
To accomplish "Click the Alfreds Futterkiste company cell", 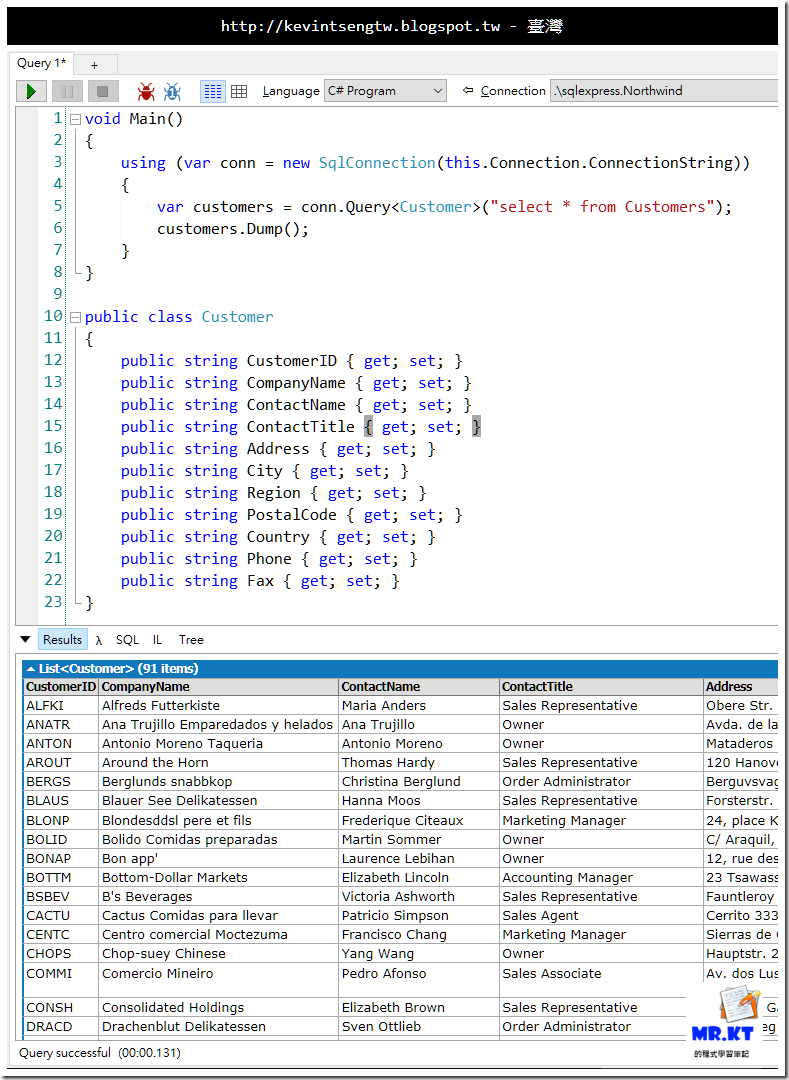I will [x=219, y=705].
